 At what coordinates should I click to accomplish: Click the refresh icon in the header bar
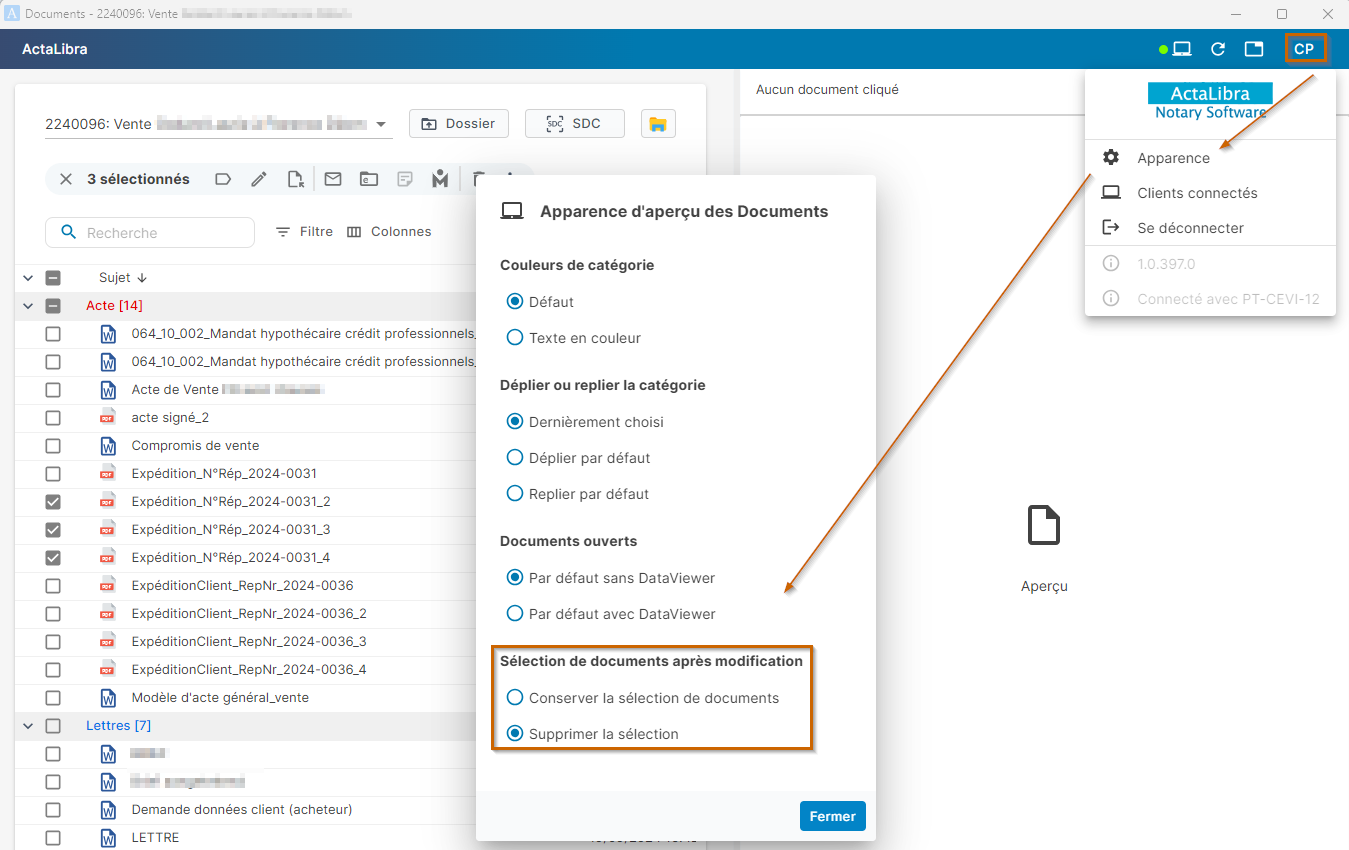point(1217,49)
